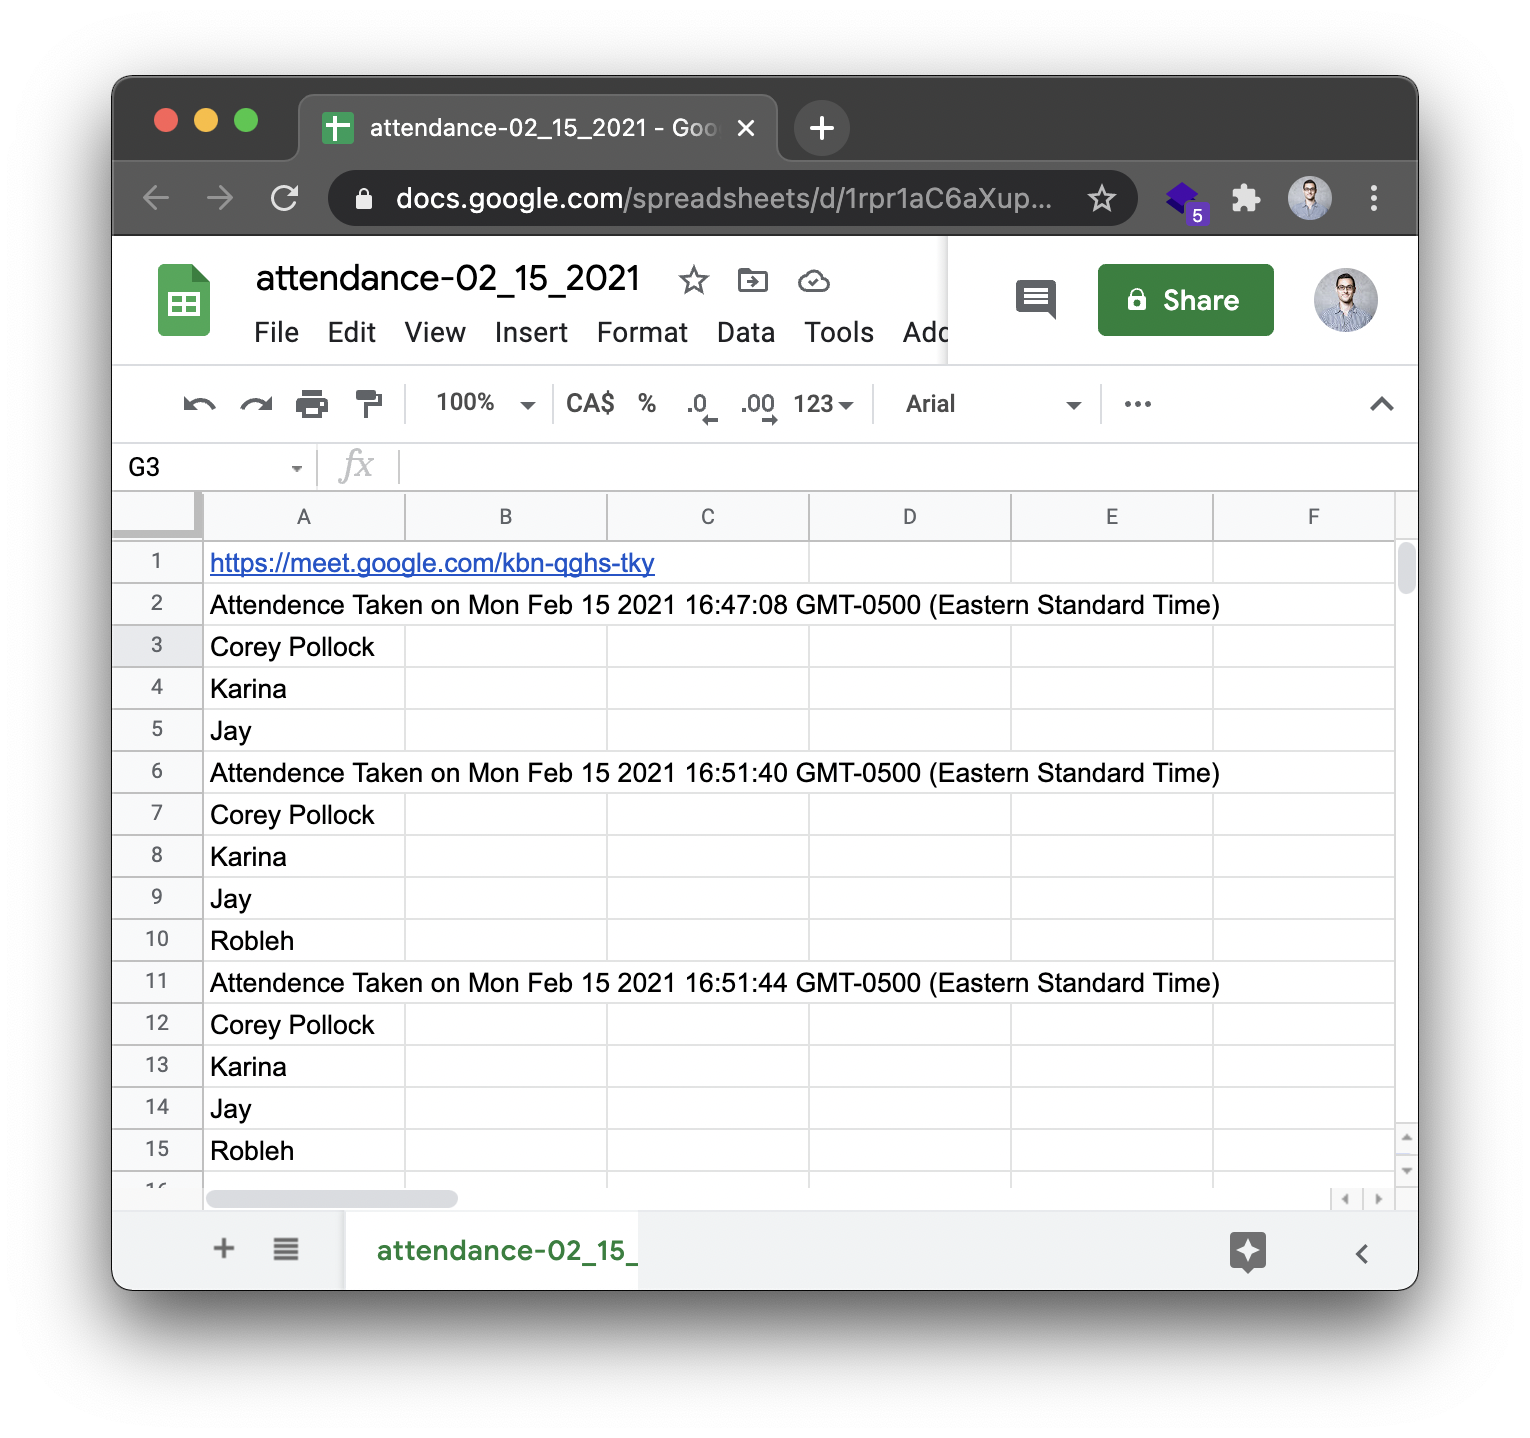Go to Sheets home via green logo
Viewport: 1530px width, 1438px height.
[184, 300]
